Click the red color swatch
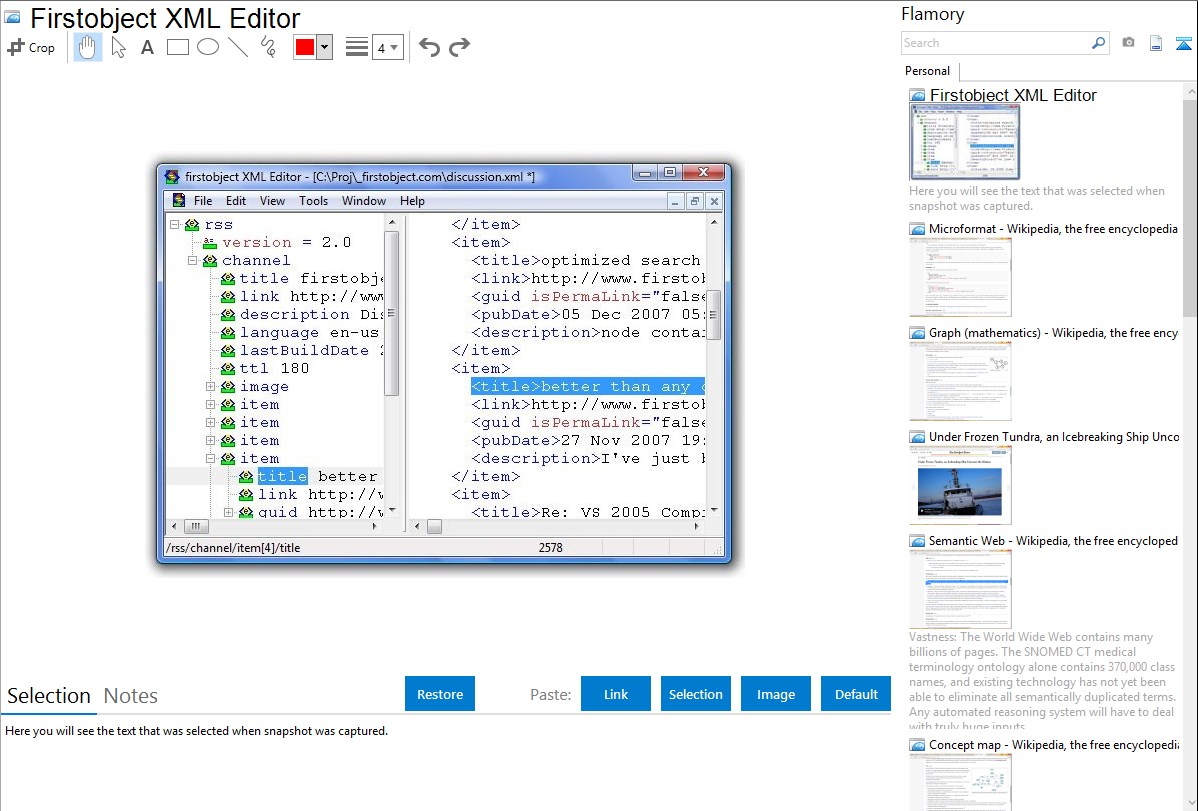The width and height of the screenshot is (1198, 811). (x=305, y=47)
